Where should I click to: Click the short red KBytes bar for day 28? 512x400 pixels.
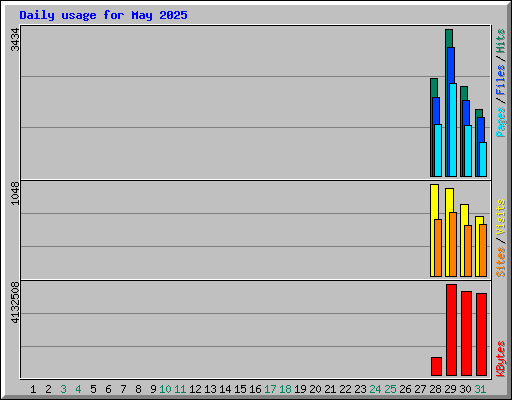[436, 366]
